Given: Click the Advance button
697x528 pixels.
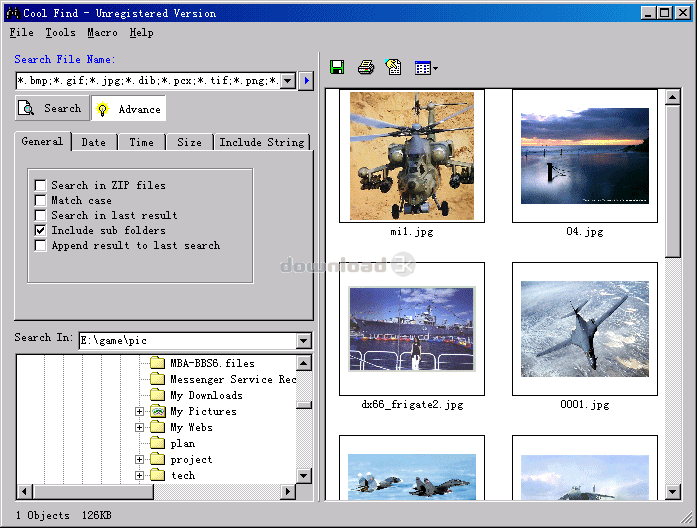Looking at the screenshot, I should tap(129, 108).
